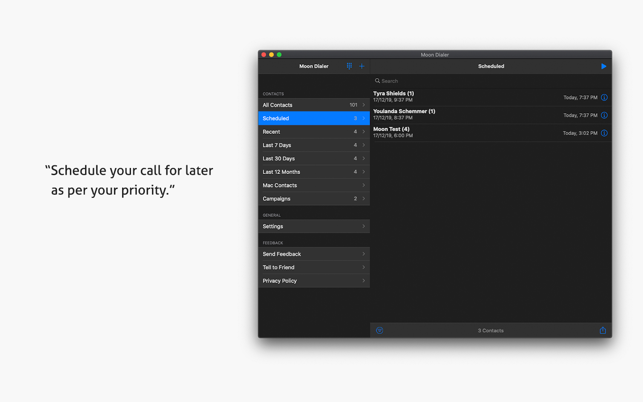Click the magnifier search icon

(377, 81)
